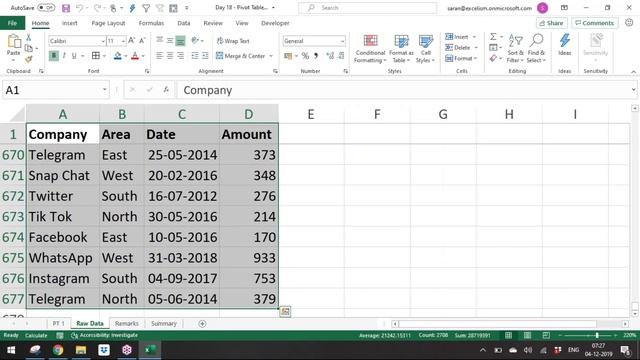Add a new sheet with plus button

click(x=202, y=324)
